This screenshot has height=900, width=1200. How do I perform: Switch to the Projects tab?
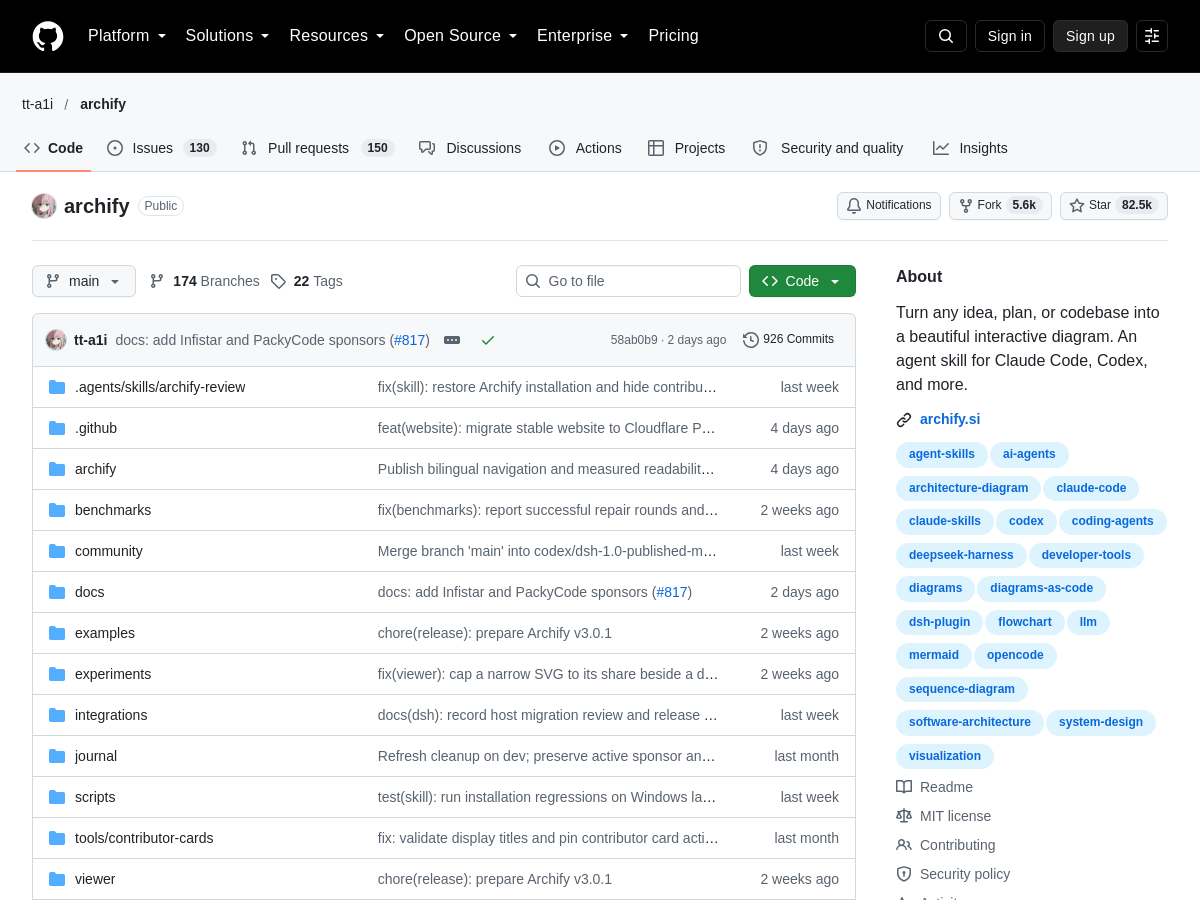click(686, 148)
